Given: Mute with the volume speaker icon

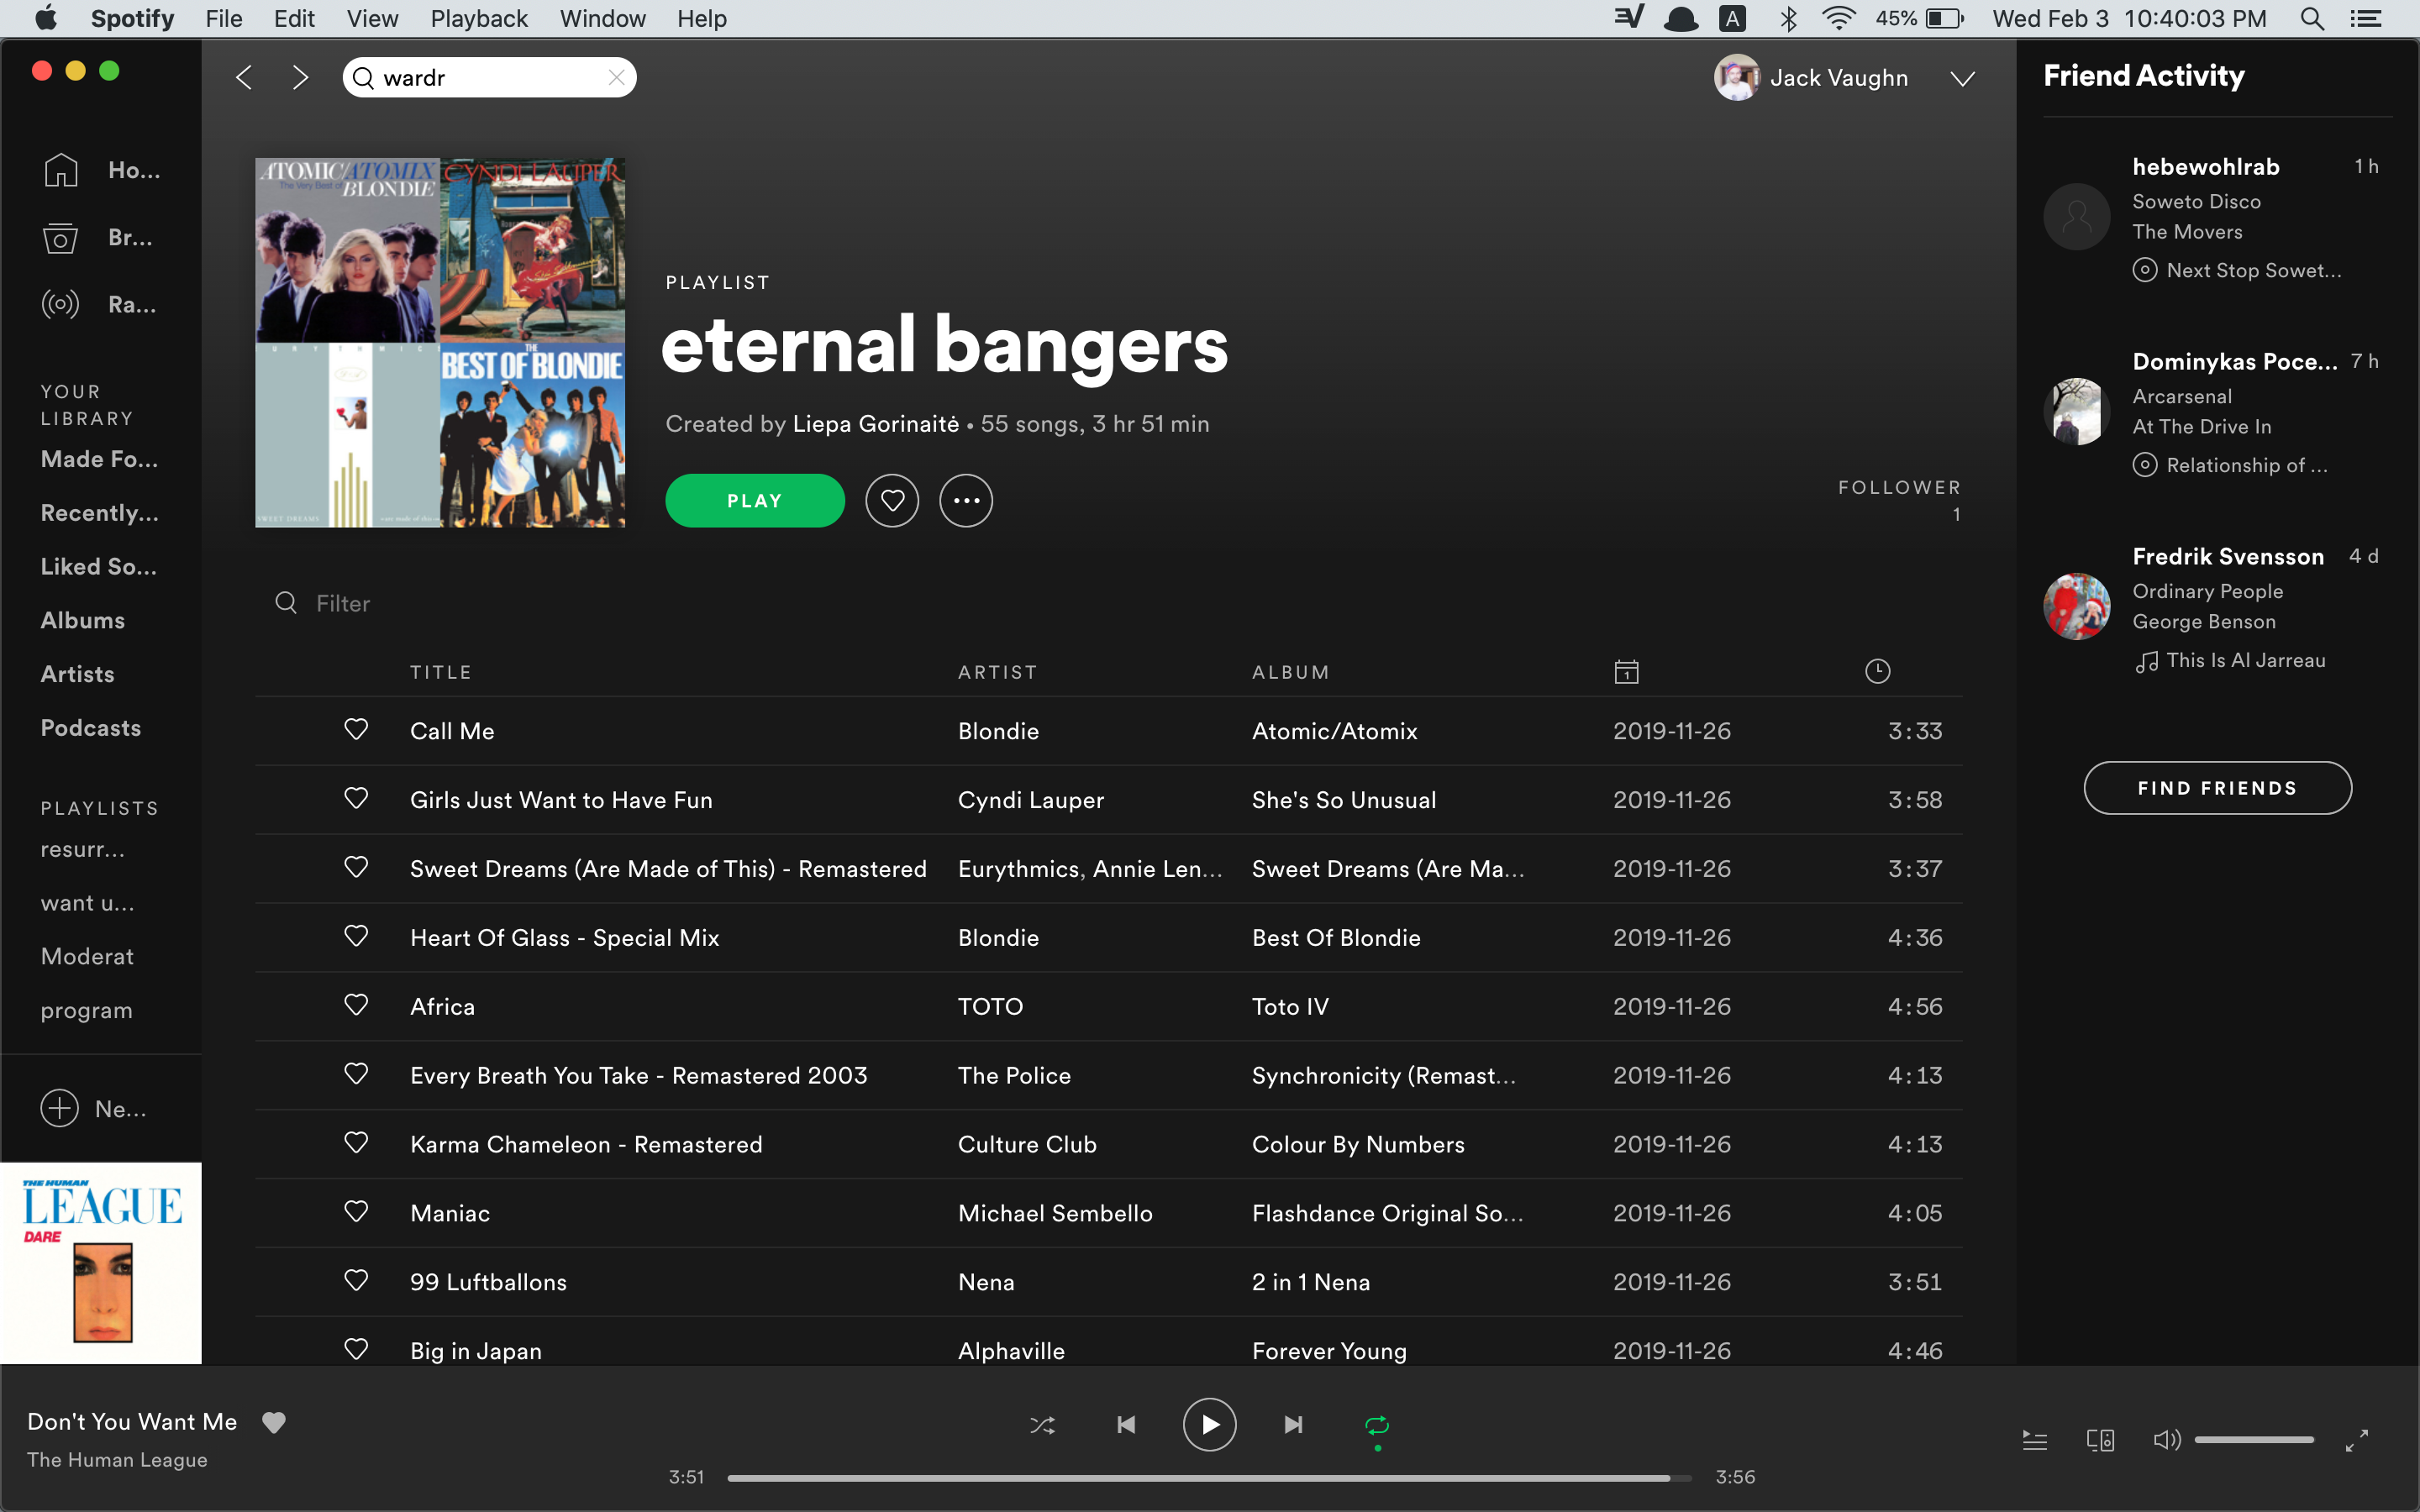Looking at the screenshot, I should [2166, 1440].
